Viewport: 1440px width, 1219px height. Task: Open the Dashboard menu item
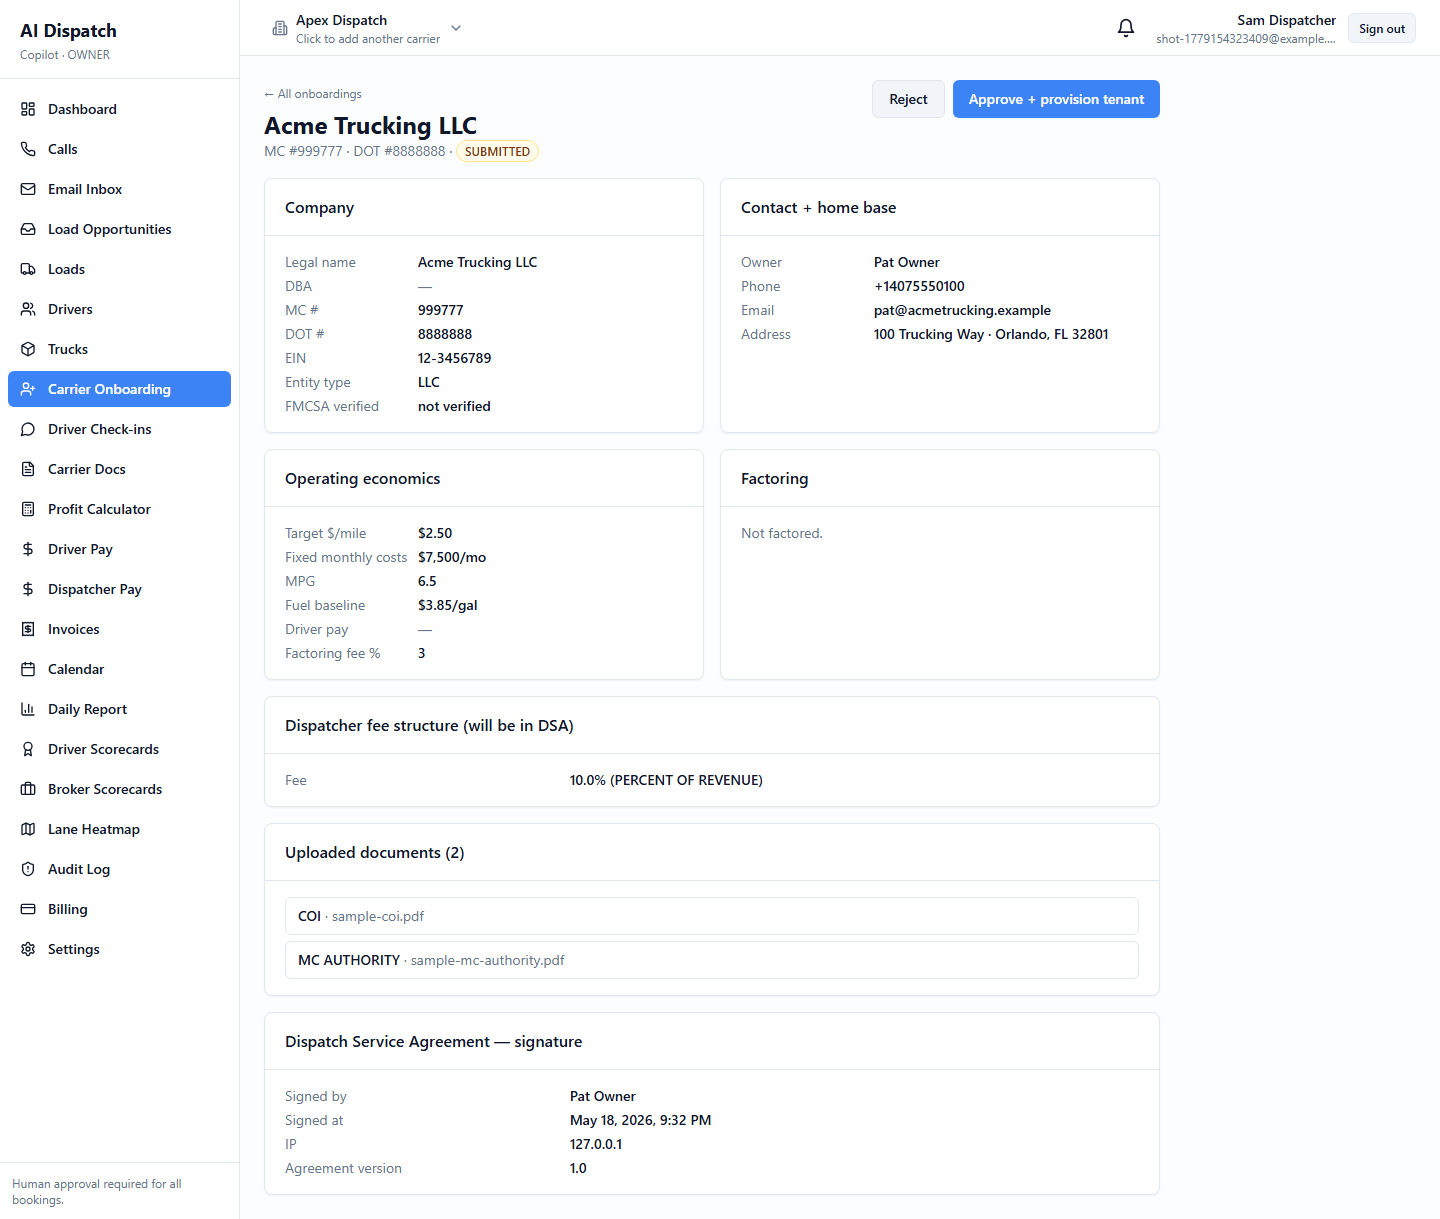[x=119, y=109]
